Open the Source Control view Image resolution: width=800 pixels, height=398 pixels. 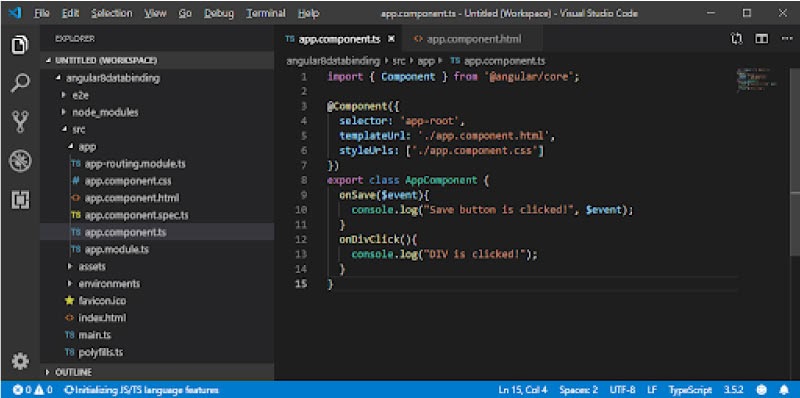[x=20, y=122]
